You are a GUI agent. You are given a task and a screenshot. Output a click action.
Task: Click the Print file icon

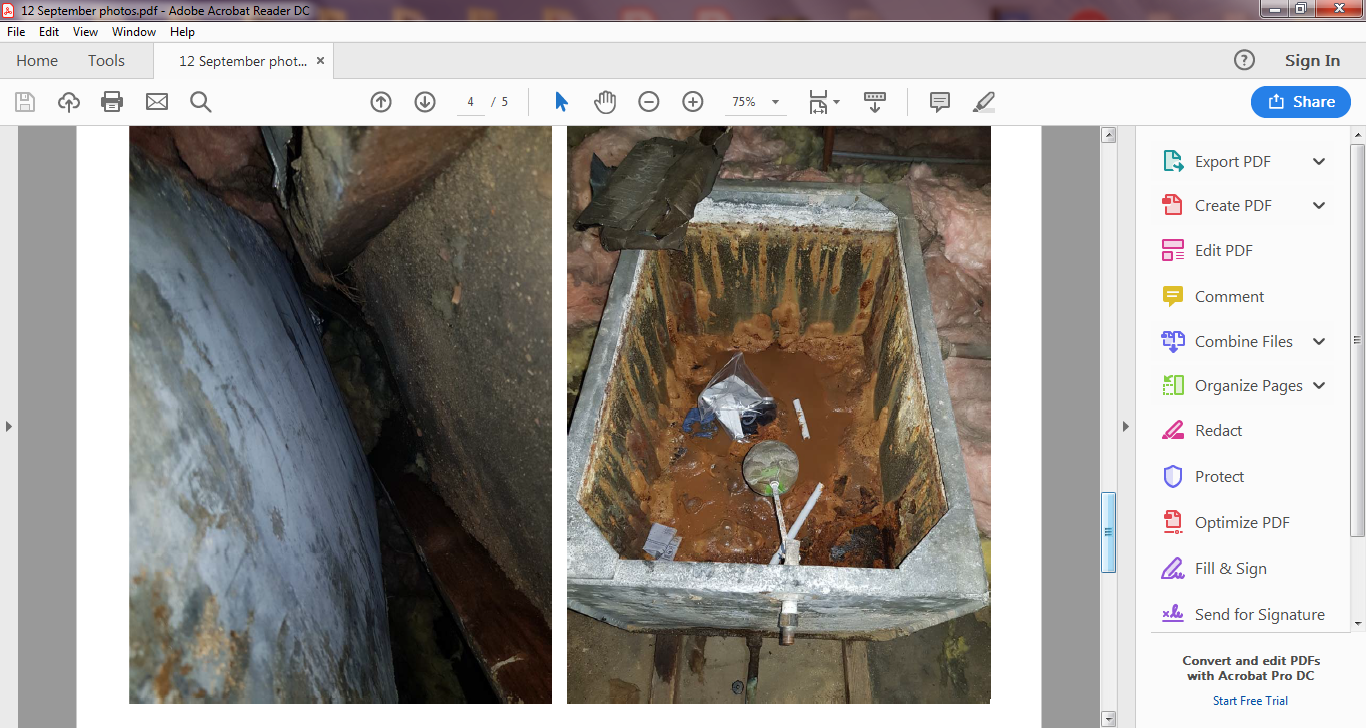[x=112, y=102]
